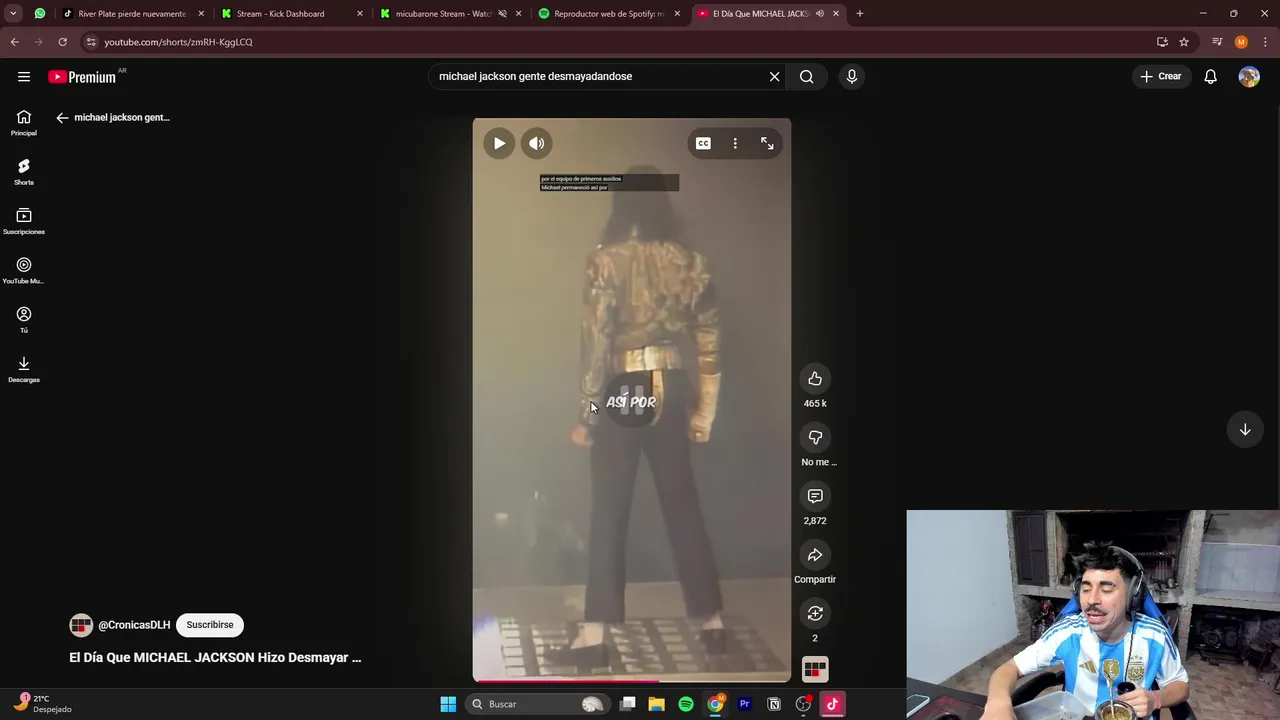This screenshot has width=1280, height=720.
Task: Bookmark this page with the star
Action: (x=1184, y=42)
